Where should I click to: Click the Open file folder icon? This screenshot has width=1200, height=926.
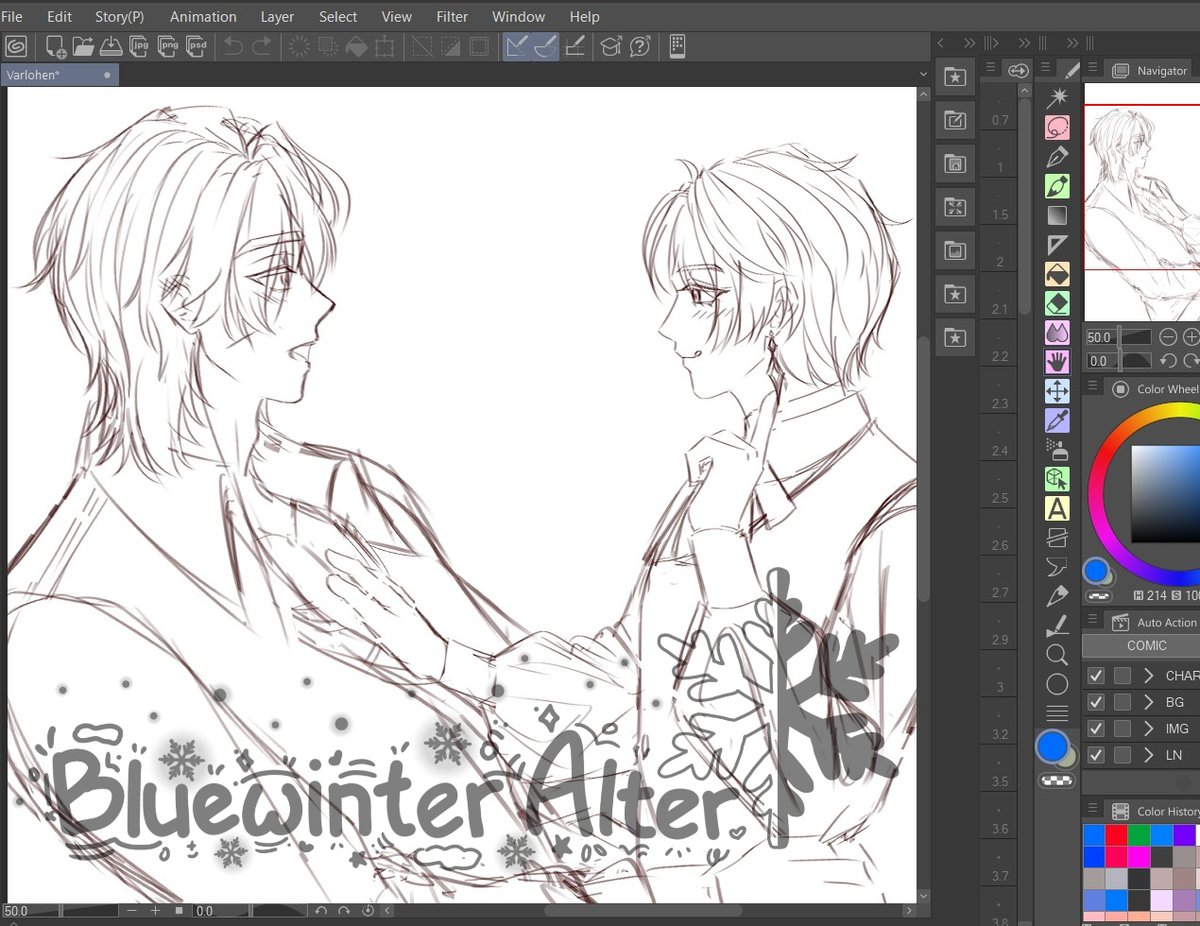(x=83, y=46)
